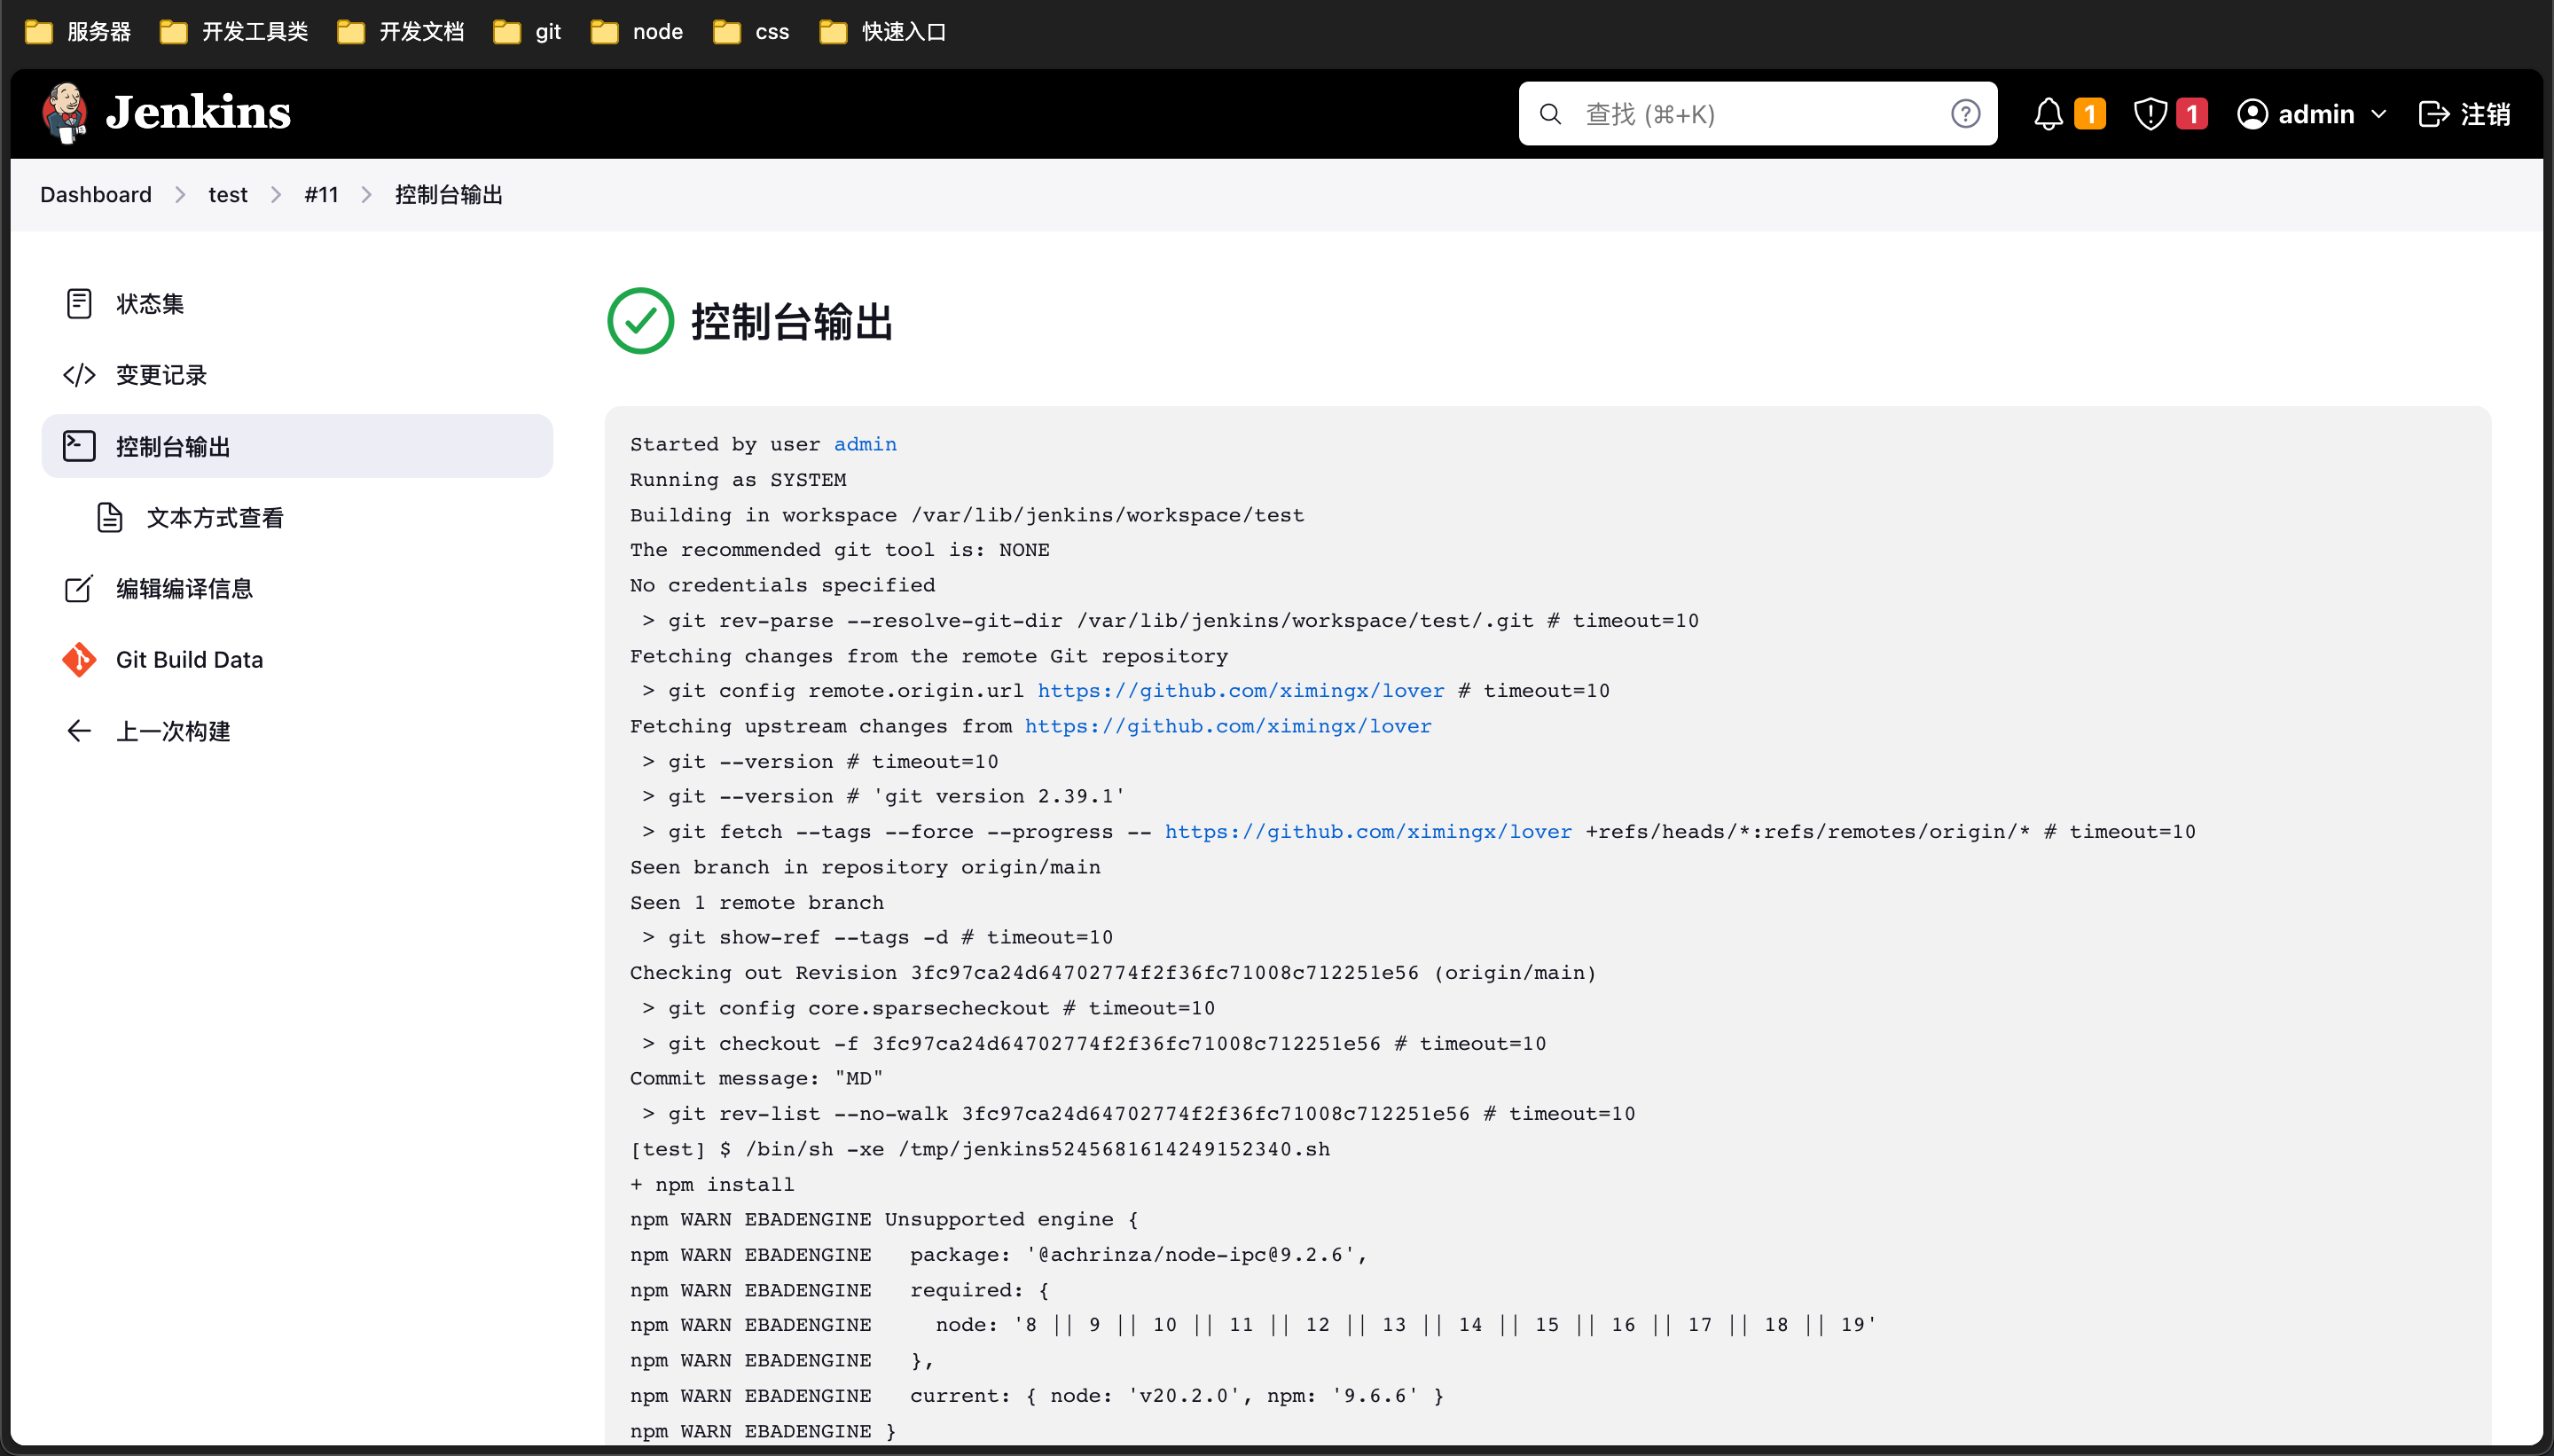Screen dimensions: 2554x1456
Task: Open build #11 breadcrumb
Action: (321, 195)
